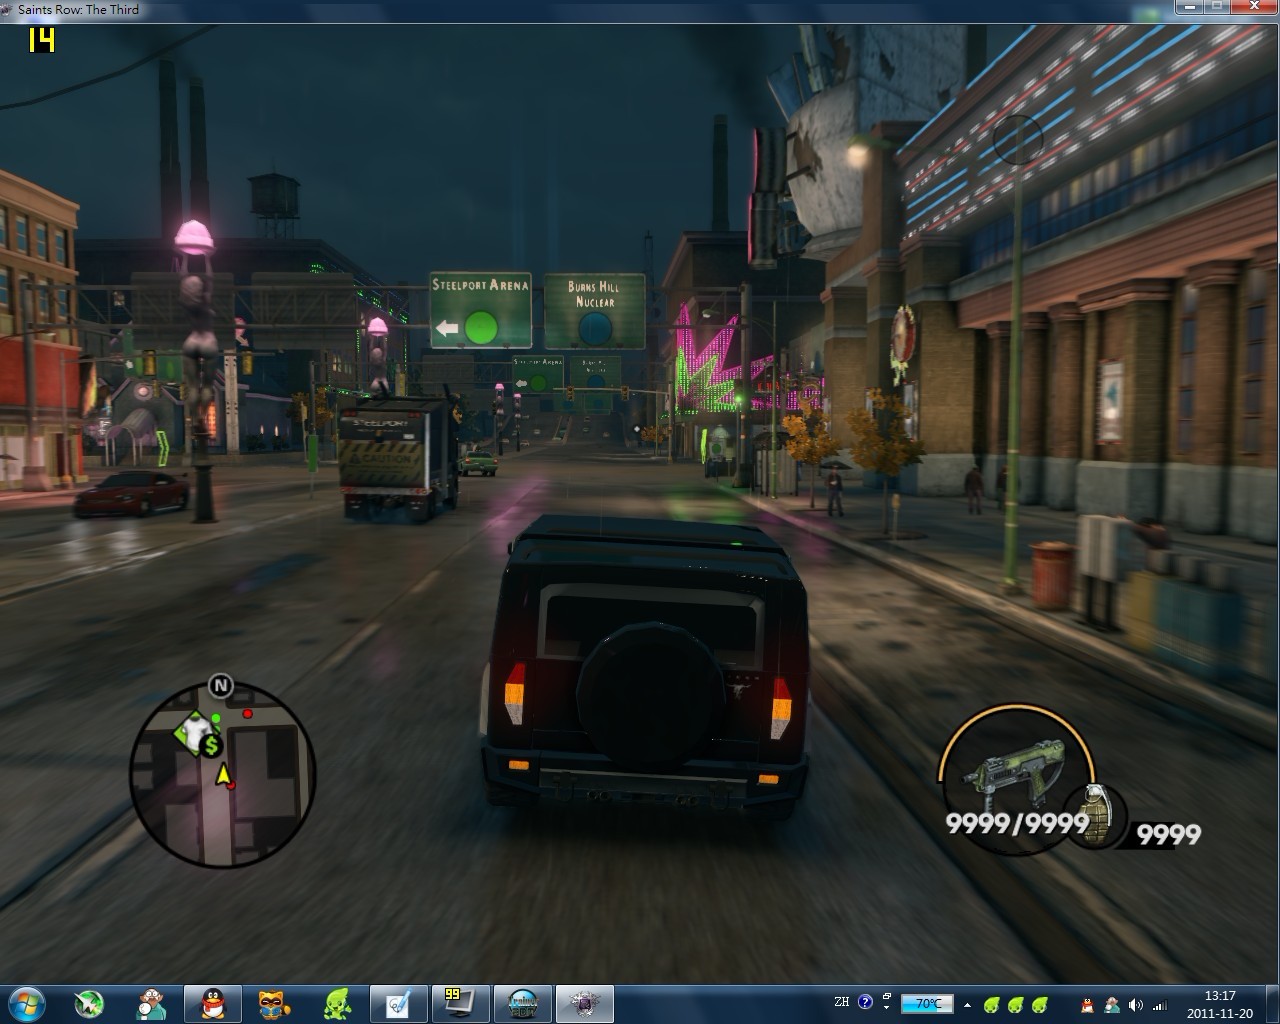Open language bar restore options dropdown

887,1008
